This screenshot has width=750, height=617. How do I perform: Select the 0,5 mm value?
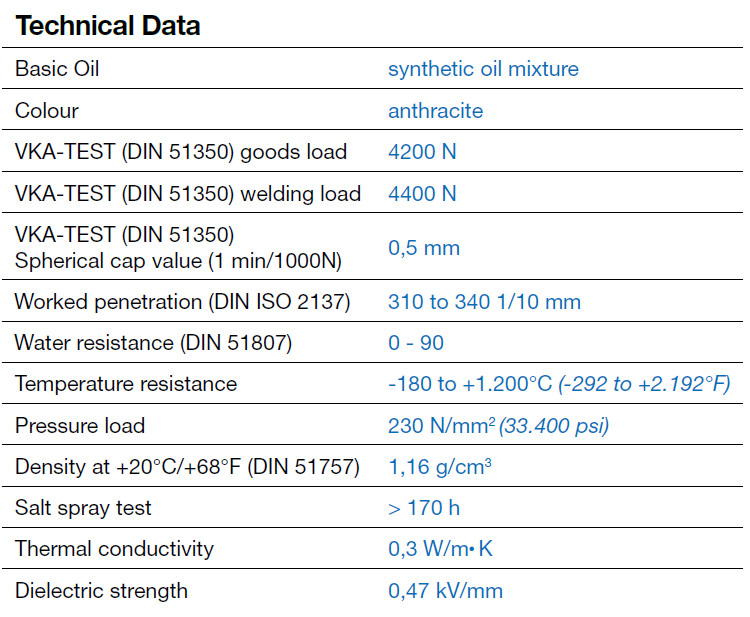(424, 248)
